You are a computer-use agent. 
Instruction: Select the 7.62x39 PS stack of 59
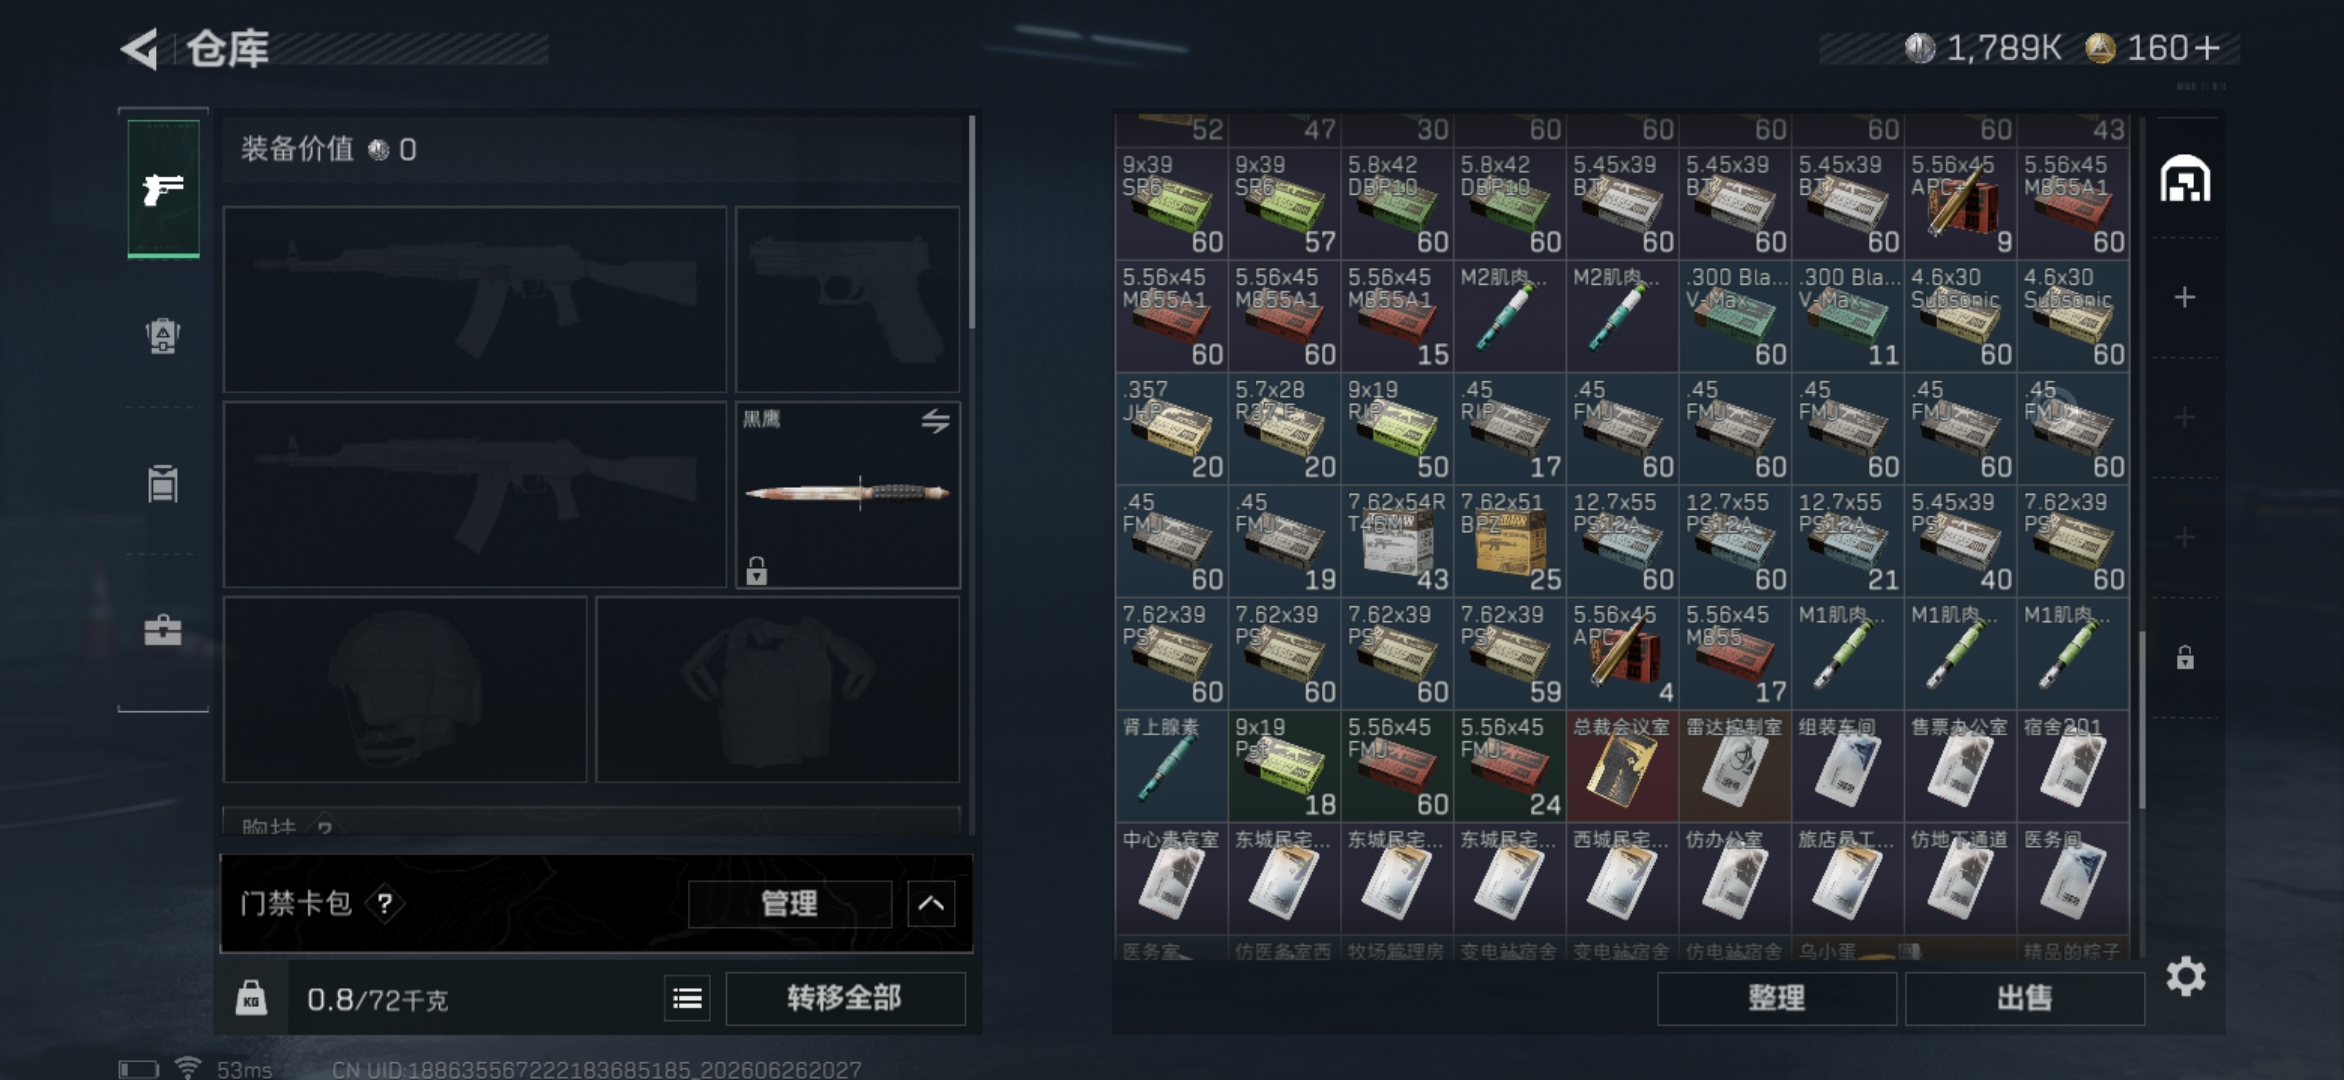pyautogui.click(x=1509, y=654)
